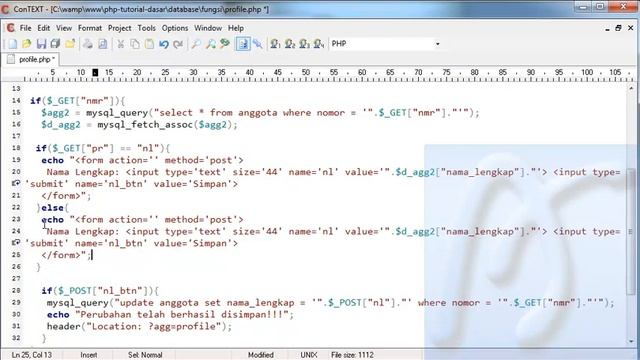640x360 pixels.
Task: Click 'Perubahan telah berhasil disimpan' echo line
Action: click(x=170, y=314)
